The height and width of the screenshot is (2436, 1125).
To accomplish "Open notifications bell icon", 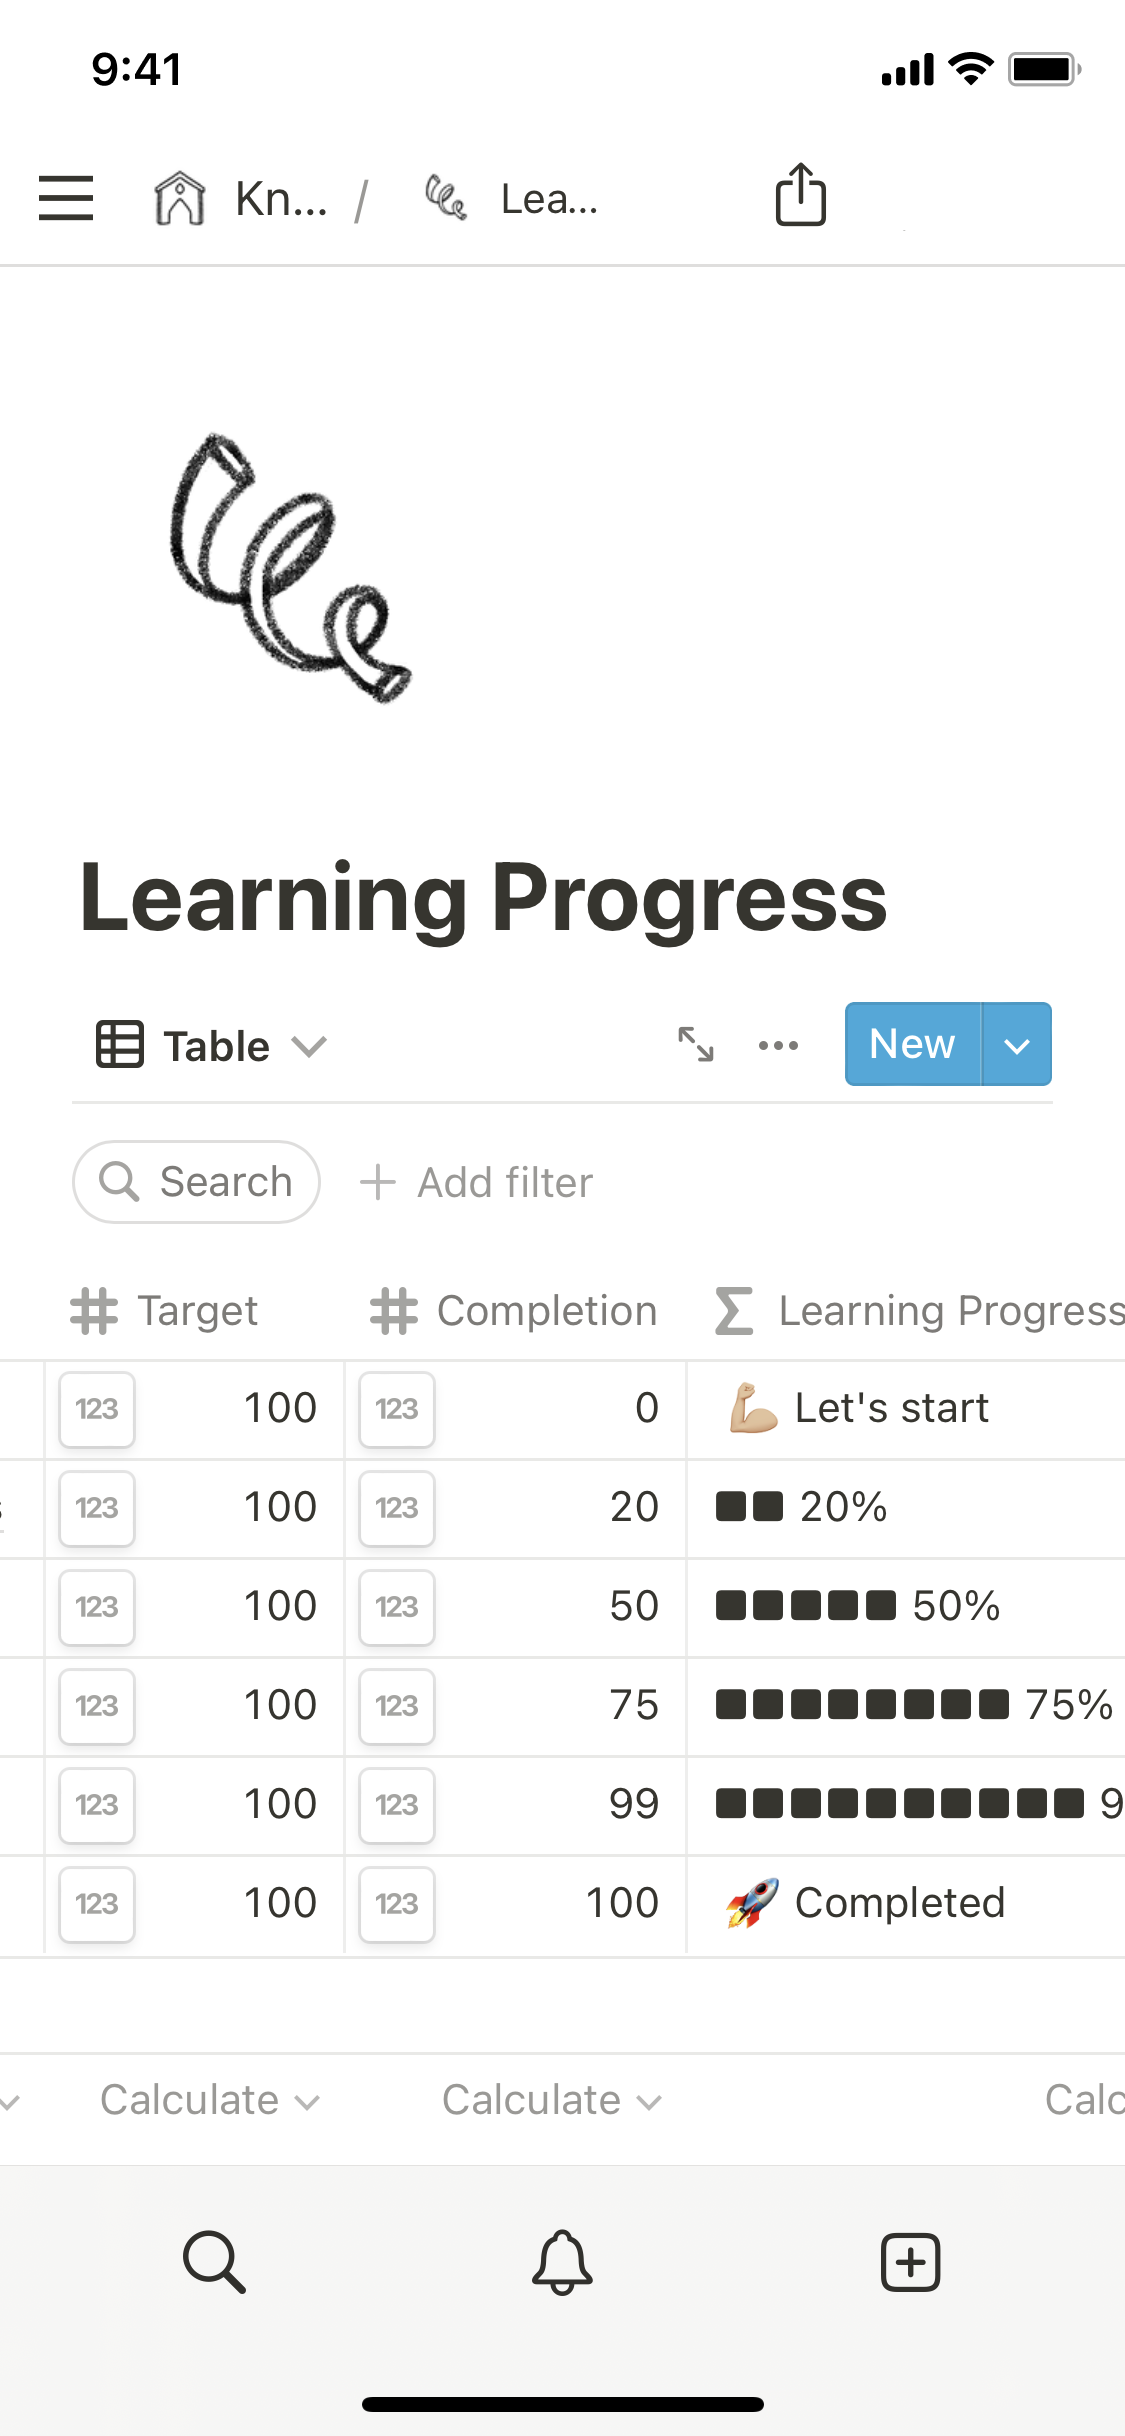I will click(x=562, y=2261).
